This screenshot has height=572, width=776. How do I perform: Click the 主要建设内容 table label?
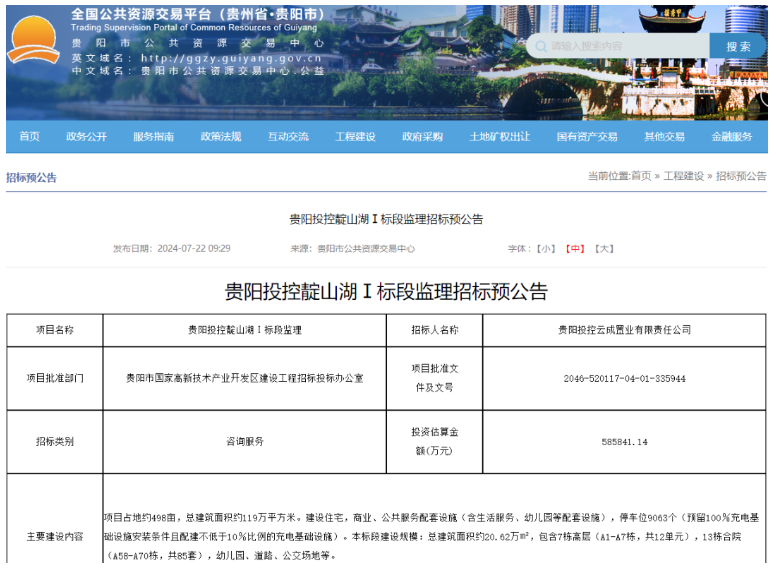tap(54, 536)
